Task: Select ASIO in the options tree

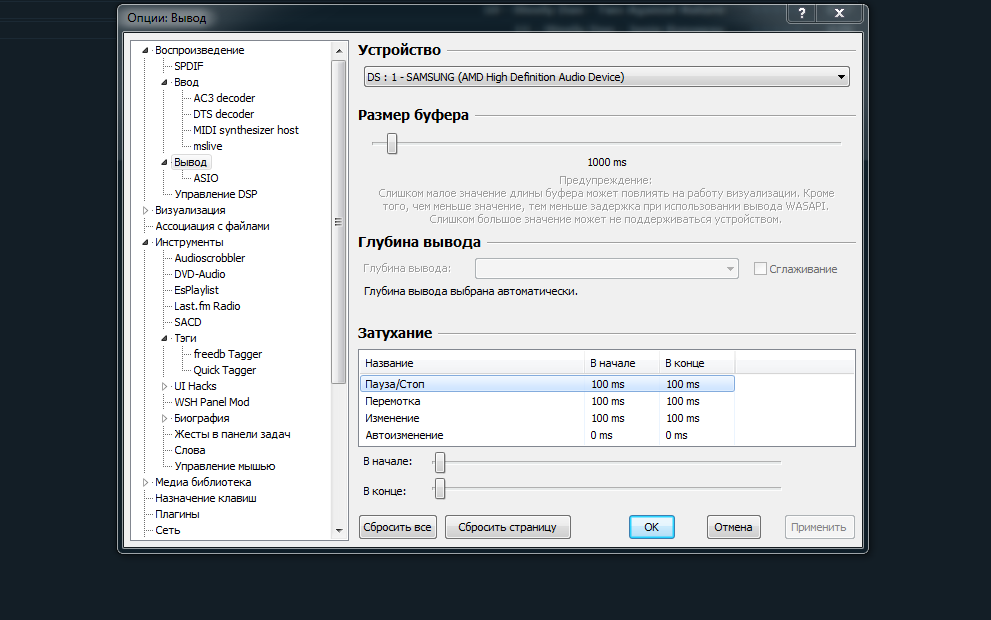Action: tap(205, 178)
